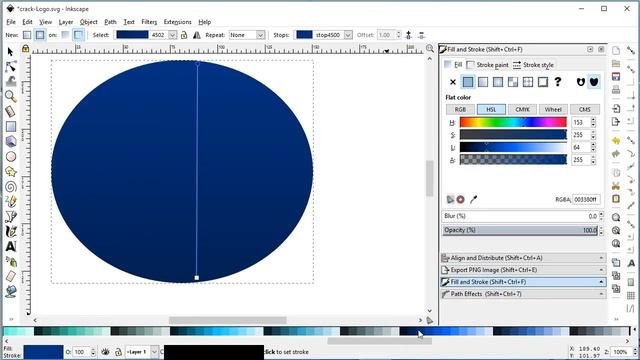Select the Zoom tool in toolbox
The height and width of the screenshot is (360, 640).
tap(11, 96)
